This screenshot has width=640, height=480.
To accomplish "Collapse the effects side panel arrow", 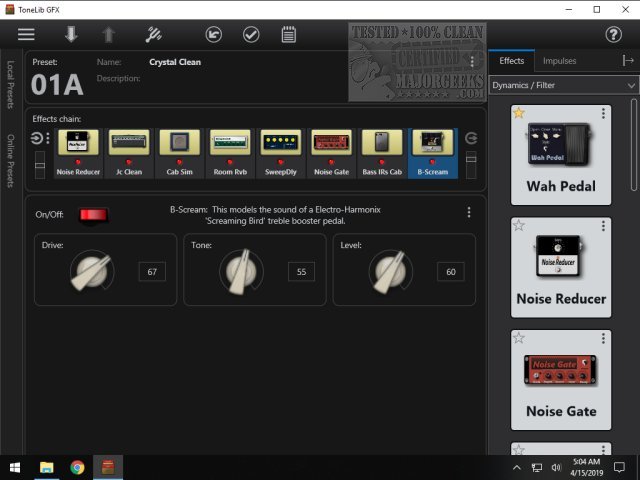I will coord(628,61).
